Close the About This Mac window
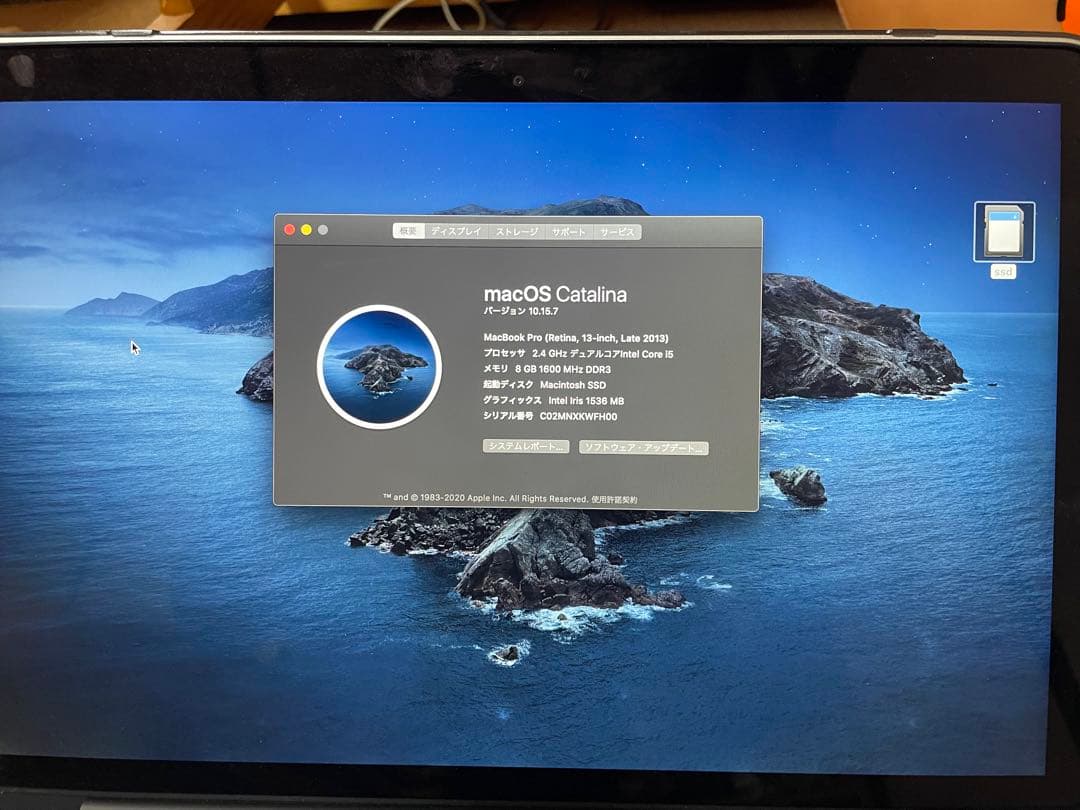The height and width of the screenshot is (810, 1080). coord(290,229)
